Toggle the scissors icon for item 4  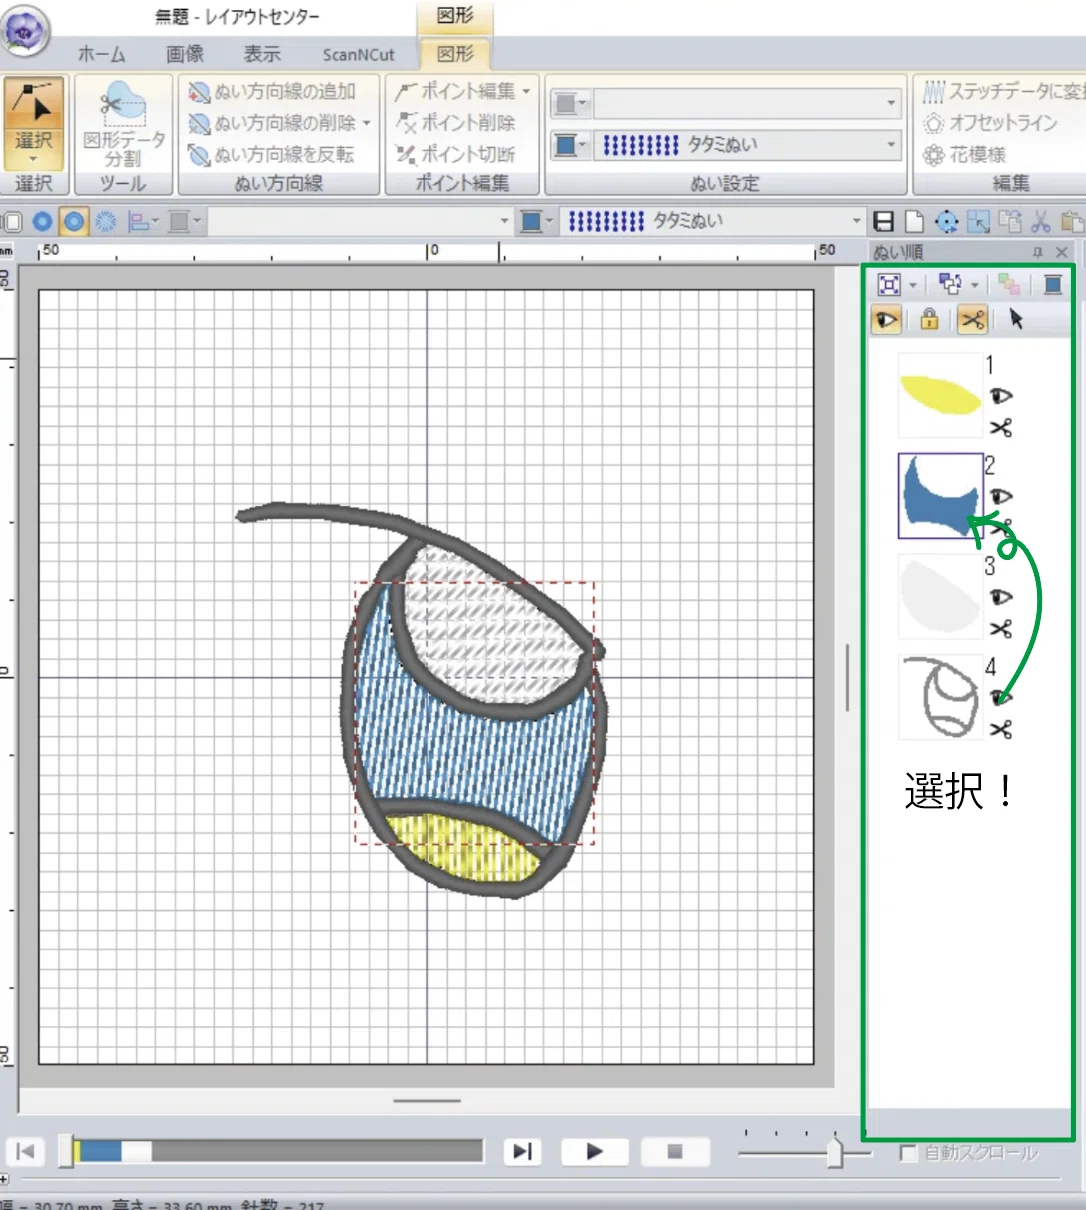(1000, 730)
